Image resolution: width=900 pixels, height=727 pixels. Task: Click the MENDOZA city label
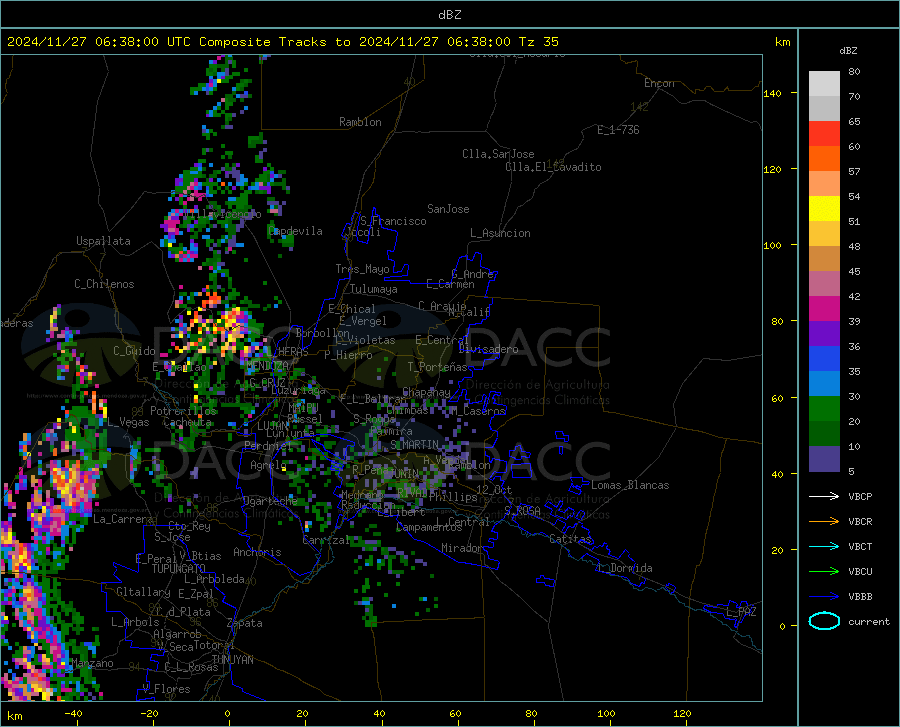[267, 366]
